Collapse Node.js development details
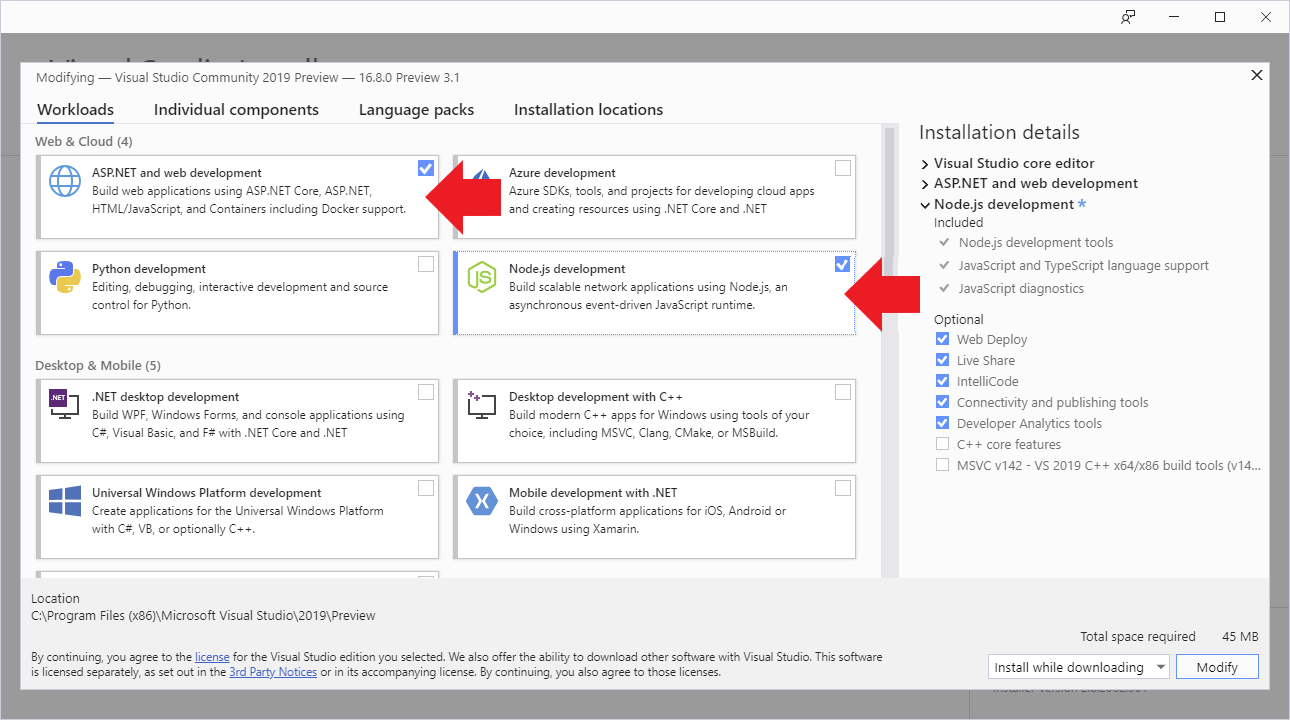1290x720 pixels. tap(925, 205)
